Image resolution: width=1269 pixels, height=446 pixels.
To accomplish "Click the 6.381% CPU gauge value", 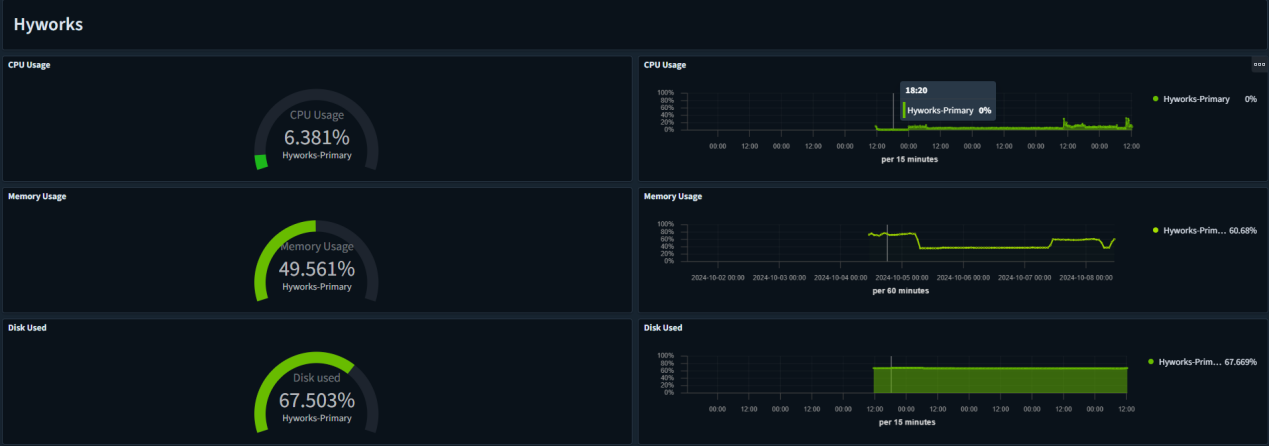I will 316,137.
